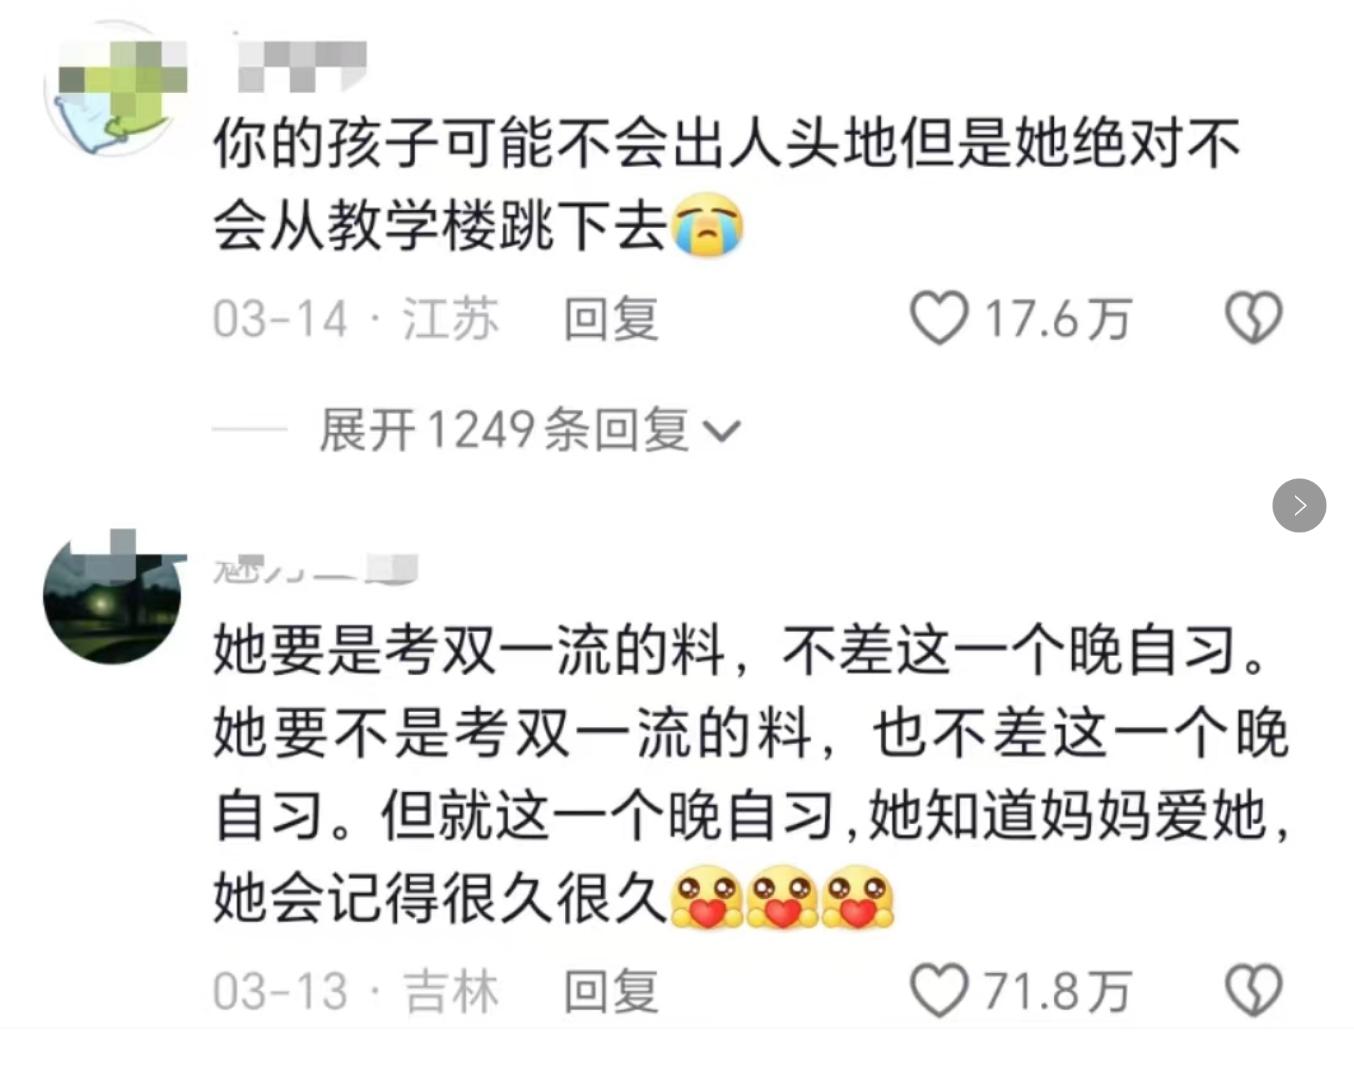The width and height of the screenshot is (1354, 1074).
Task: Tap the 17.6万 like count
Action: click(1058, 319)
